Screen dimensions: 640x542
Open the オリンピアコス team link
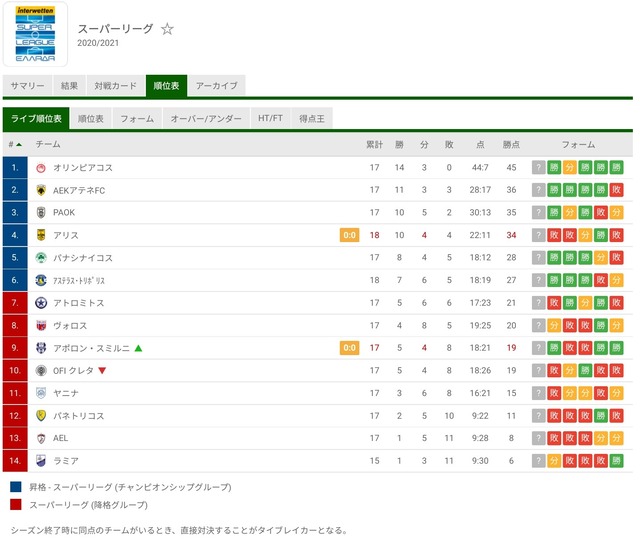point(83,168)
